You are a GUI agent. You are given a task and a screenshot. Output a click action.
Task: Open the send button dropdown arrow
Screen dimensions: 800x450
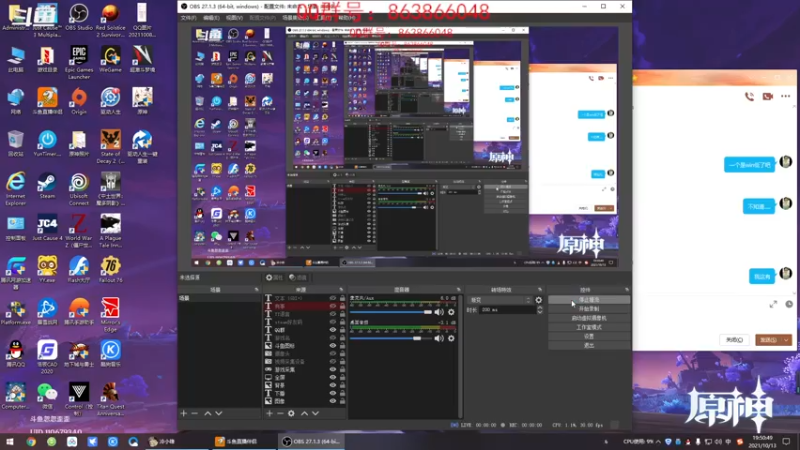[x=786, y=340]
